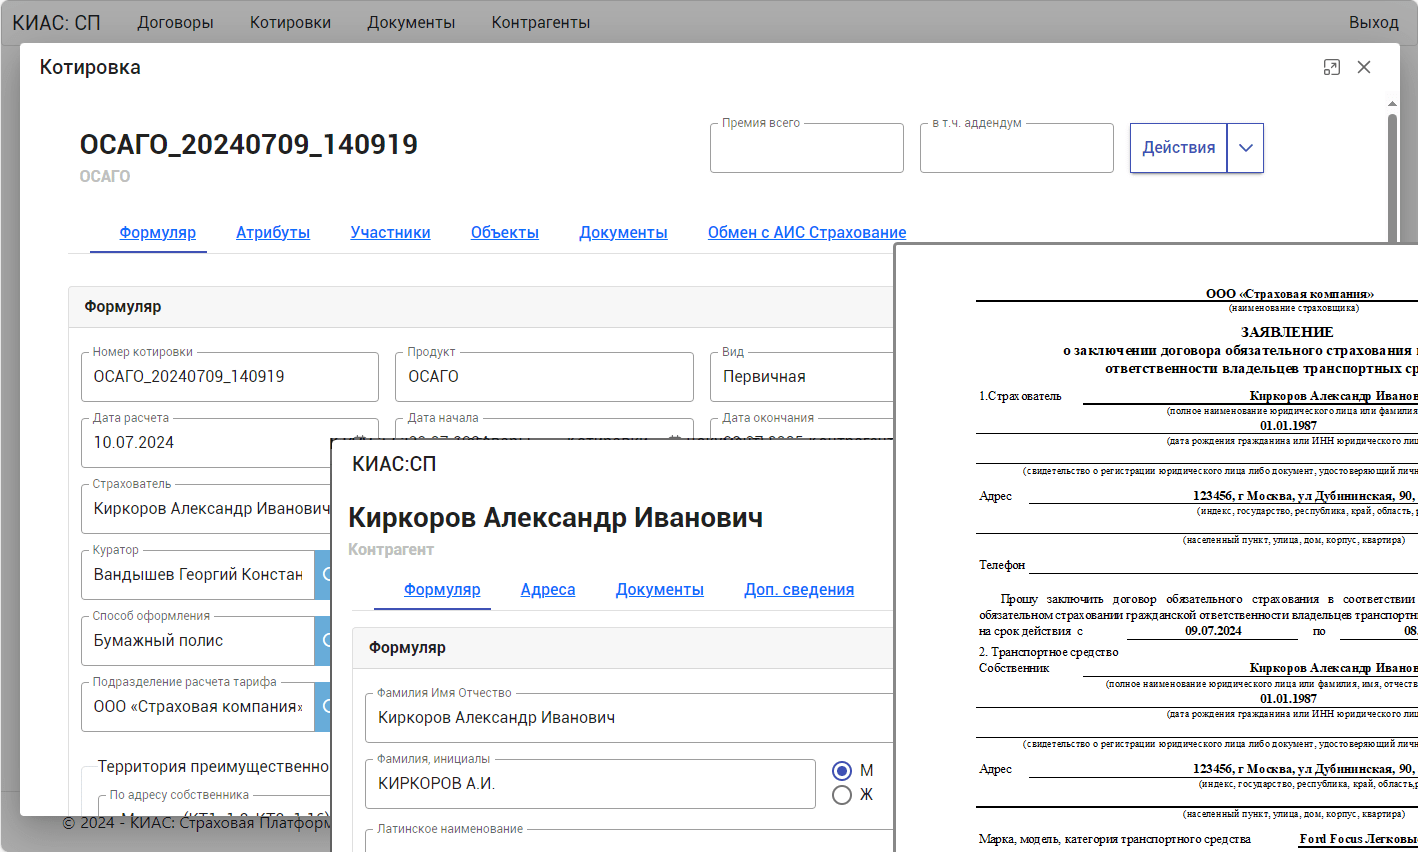Switch to the Атрибуты tab
This screenshot has height=852, width=1418.
coord(273,232)
